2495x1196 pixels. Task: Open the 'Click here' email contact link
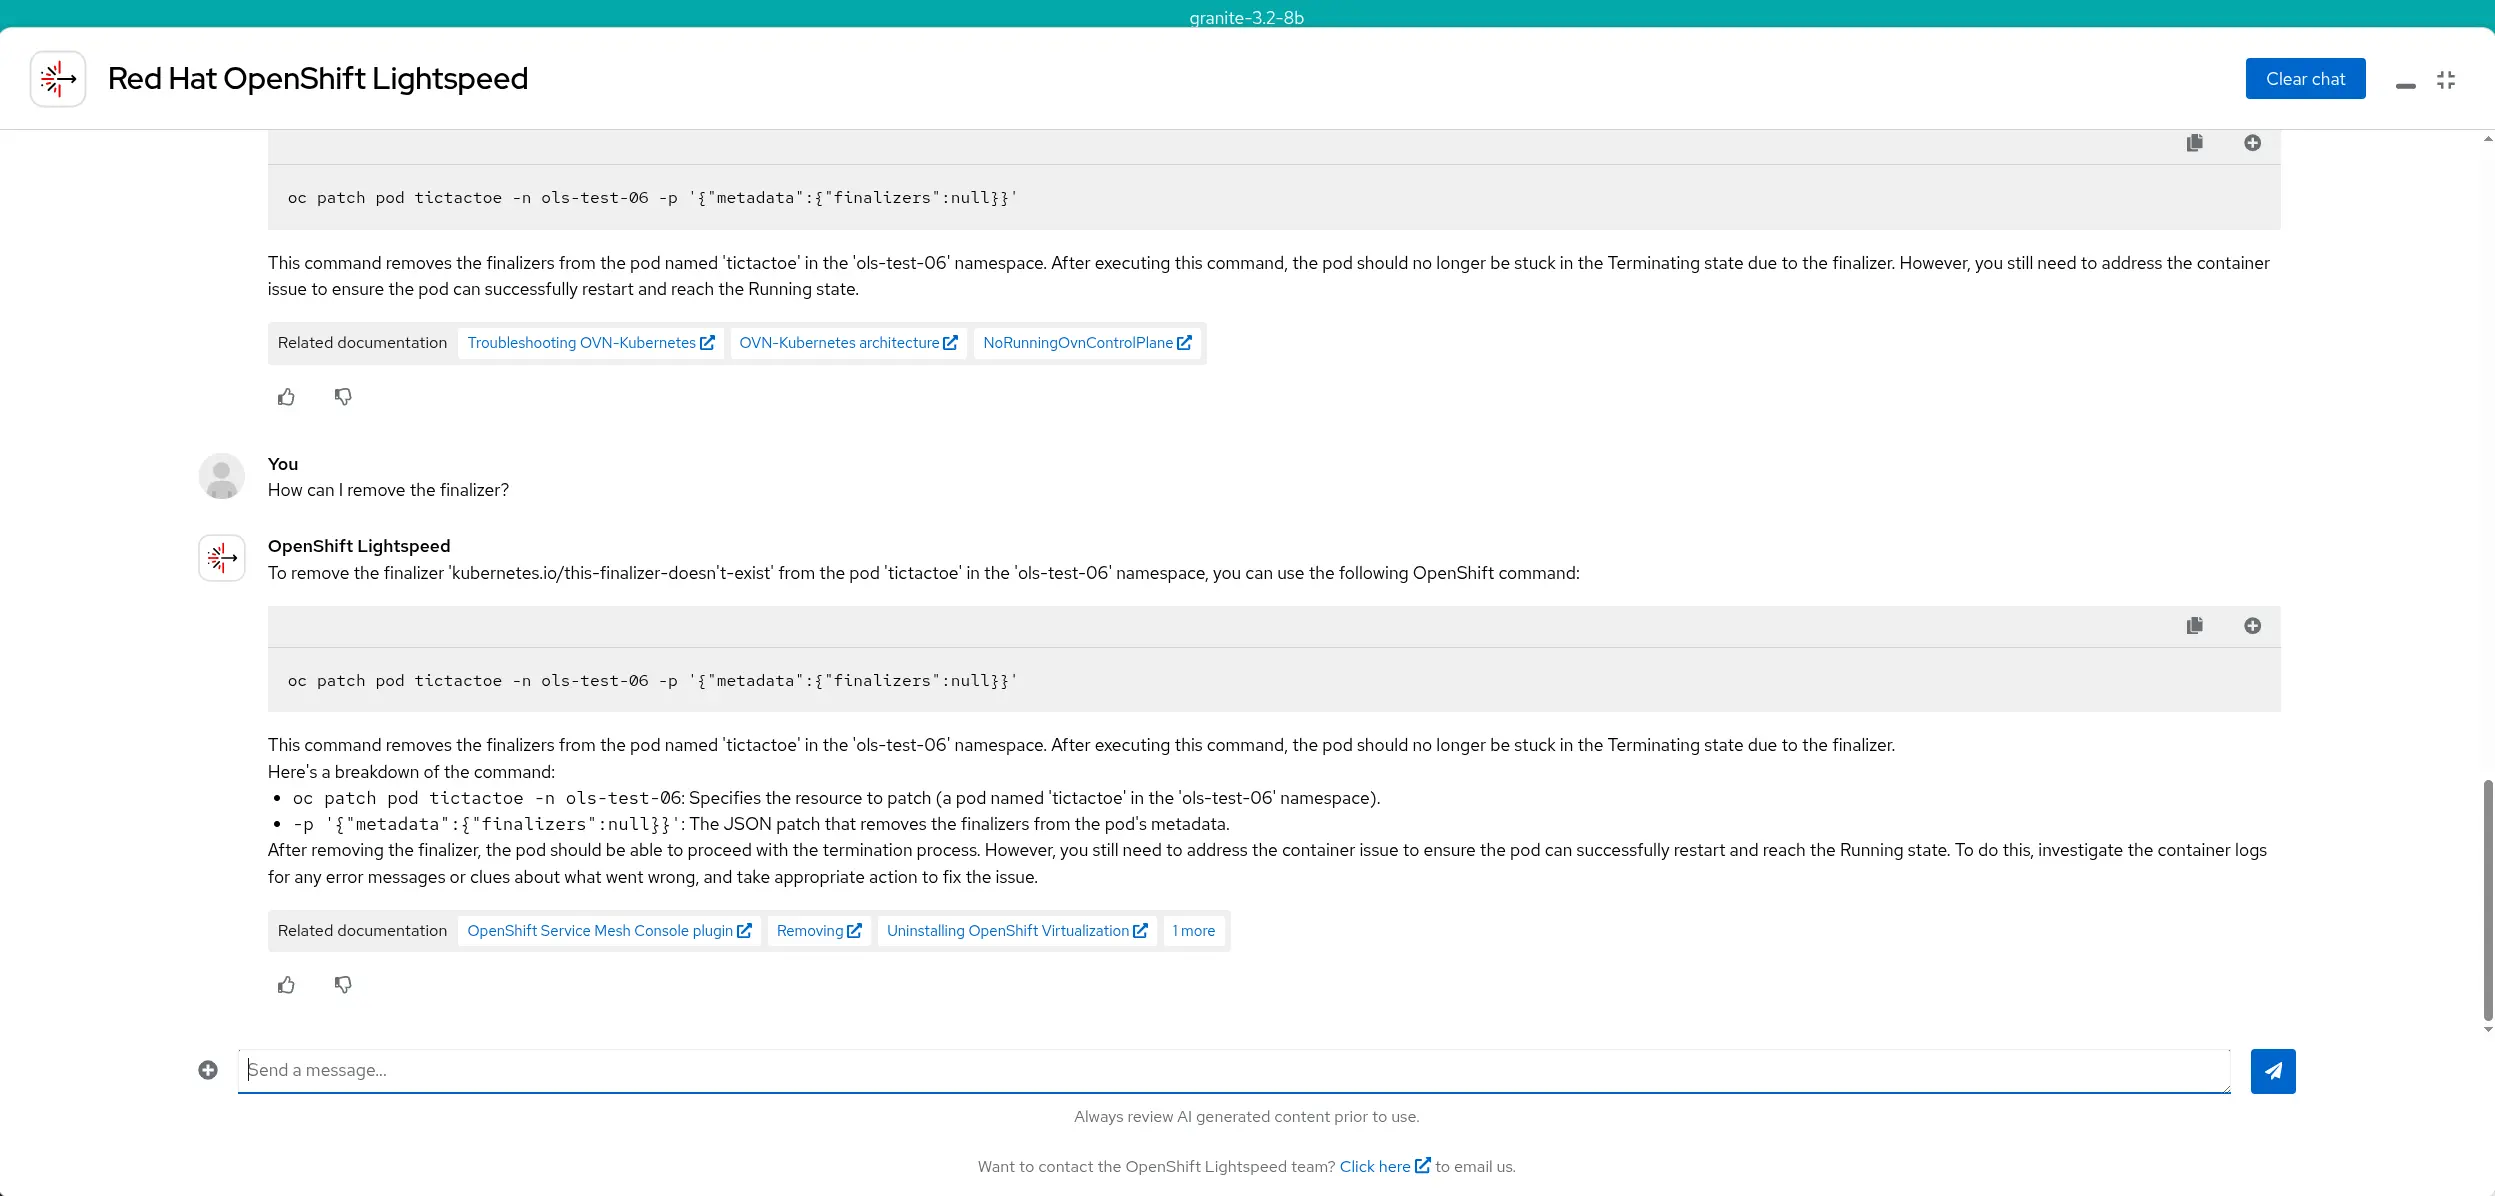[x=1385, y=1167]
